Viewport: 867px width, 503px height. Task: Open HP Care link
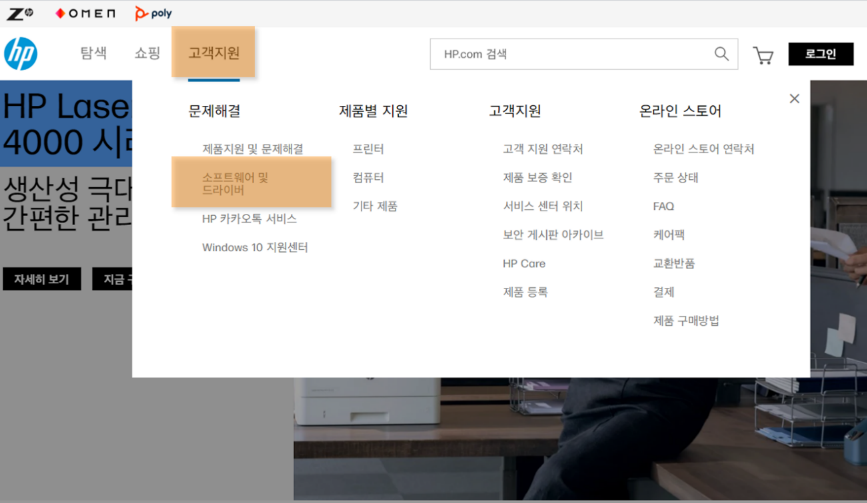524,264
